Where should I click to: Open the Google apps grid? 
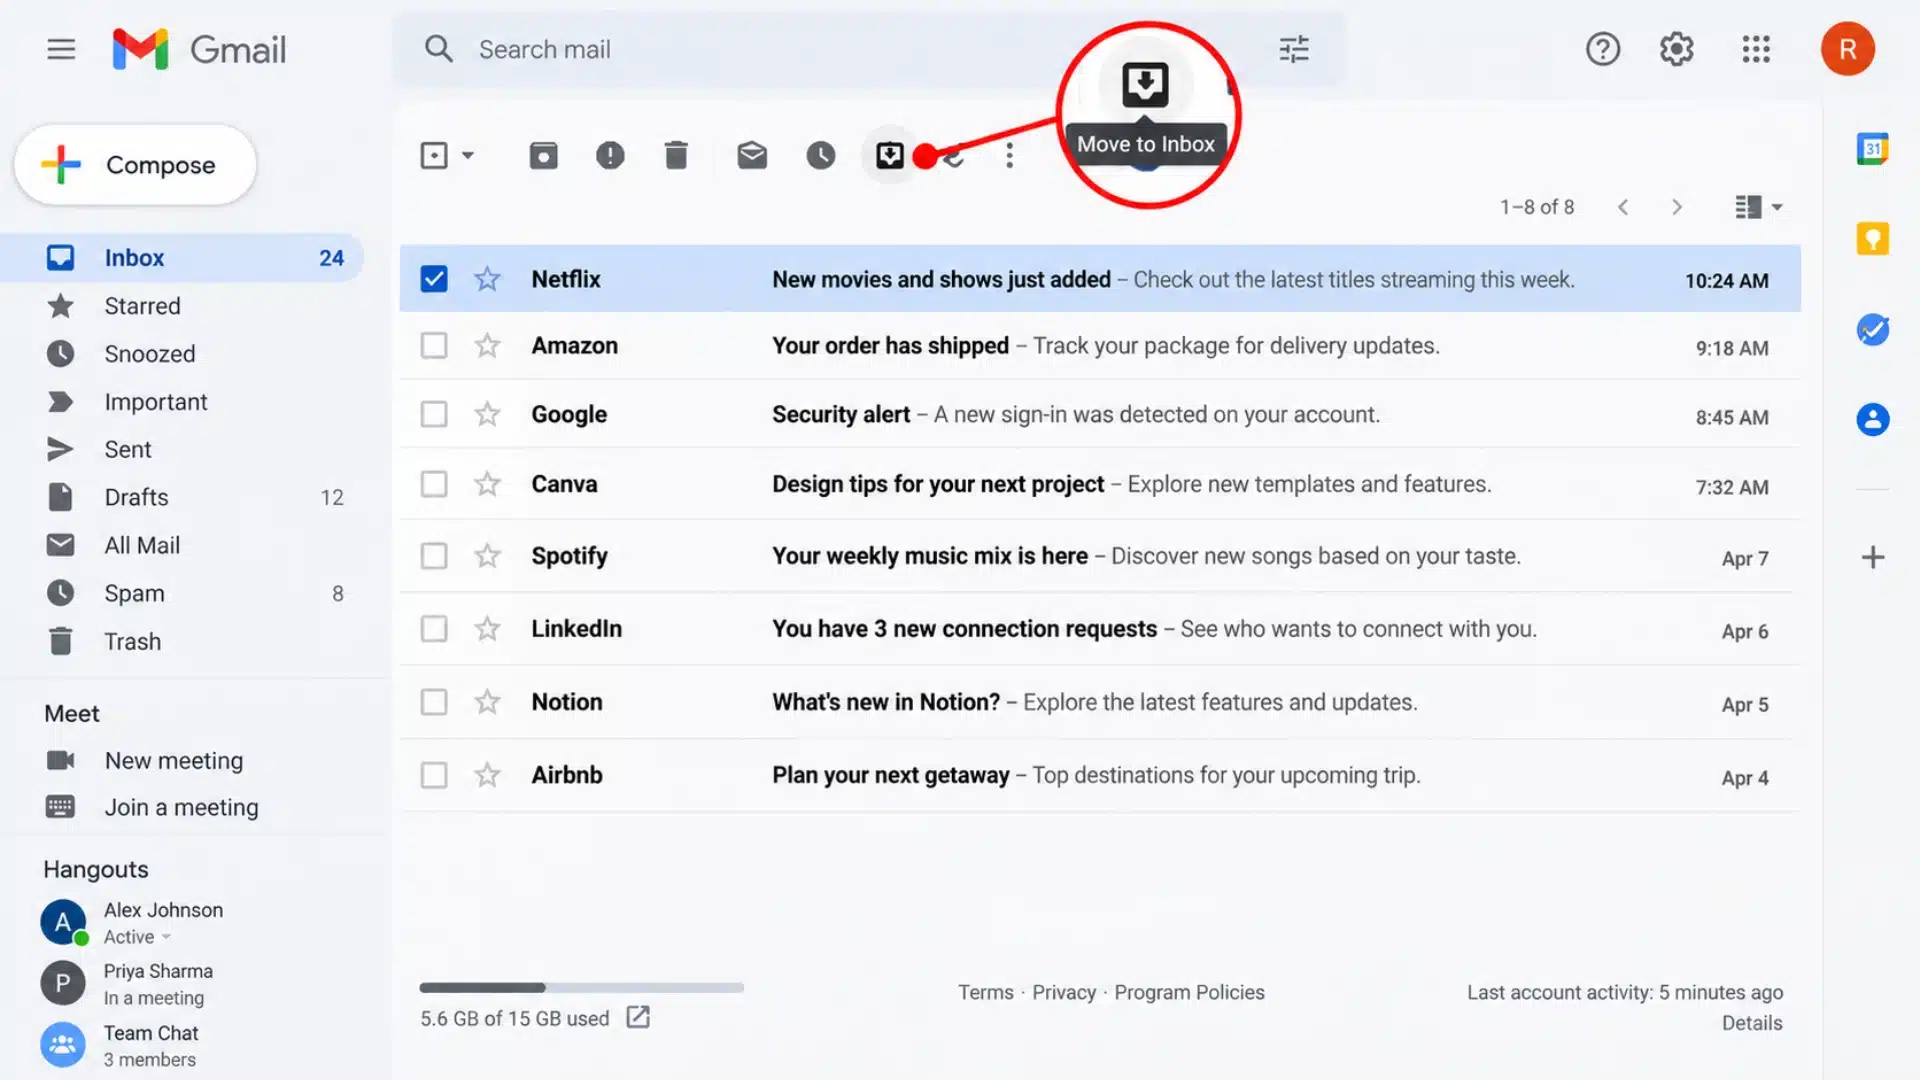(x=1755, y=49)
